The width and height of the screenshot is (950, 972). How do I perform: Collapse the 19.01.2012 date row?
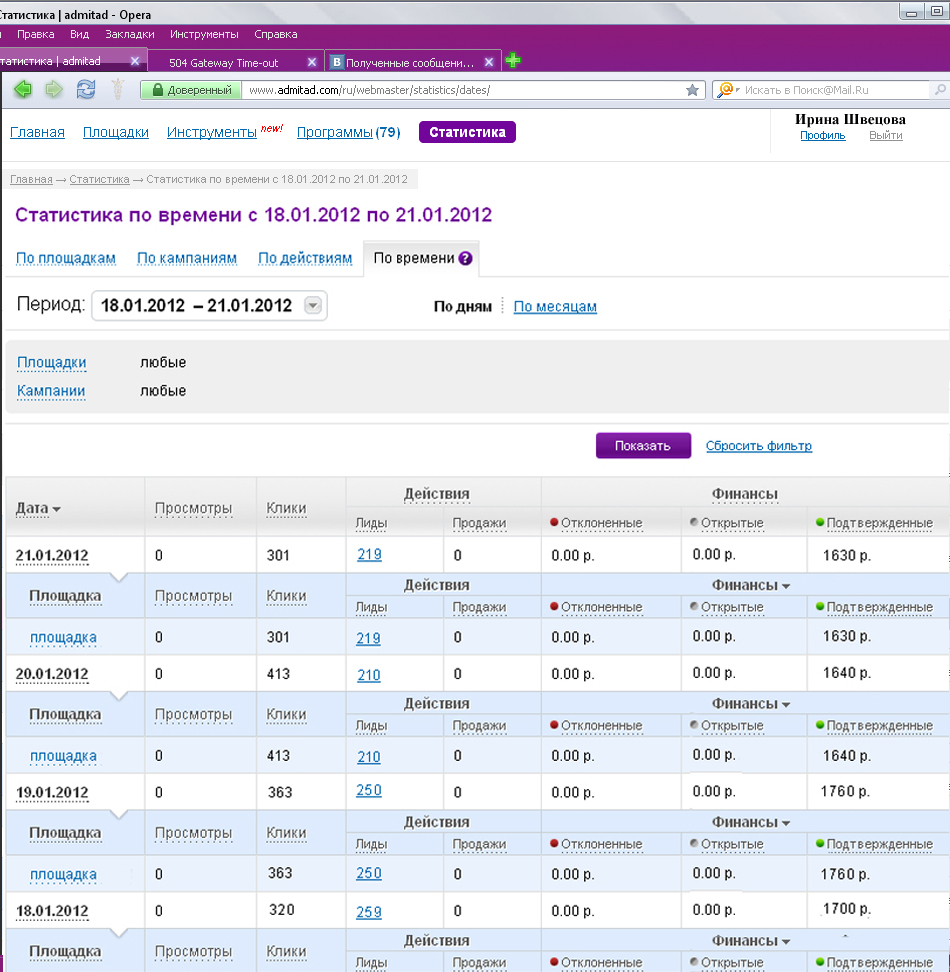tap(52, 792)
